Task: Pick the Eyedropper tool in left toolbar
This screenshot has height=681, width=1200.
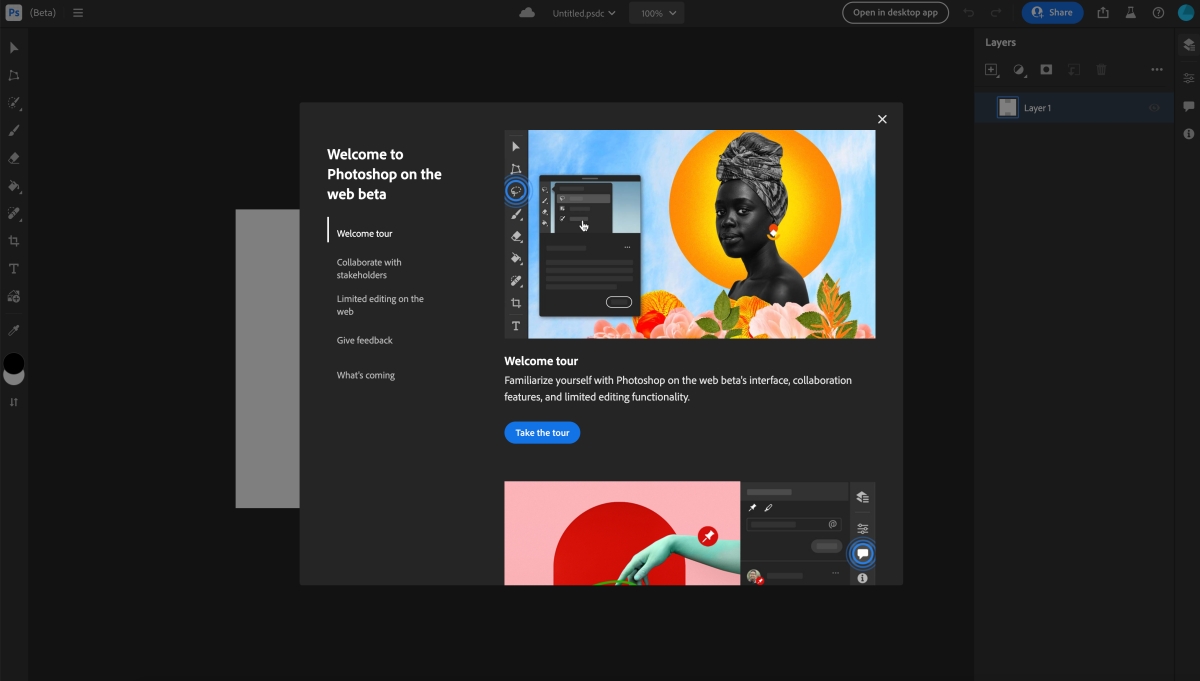Action: point(14,329)
